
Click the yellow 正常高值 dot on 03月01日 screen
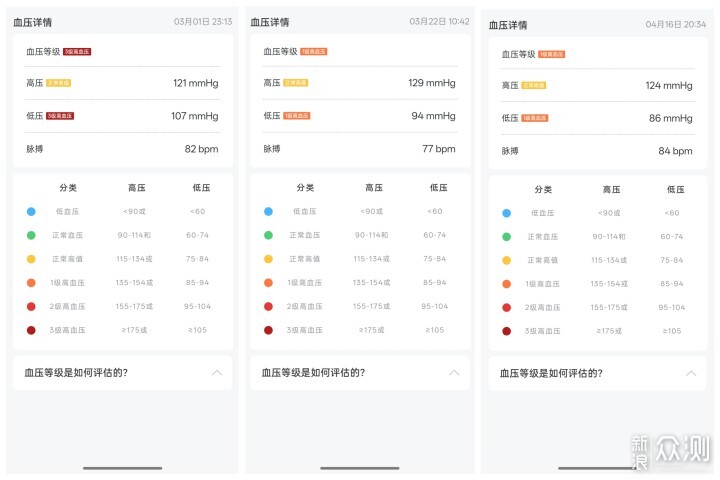click(x=31, y=259)
